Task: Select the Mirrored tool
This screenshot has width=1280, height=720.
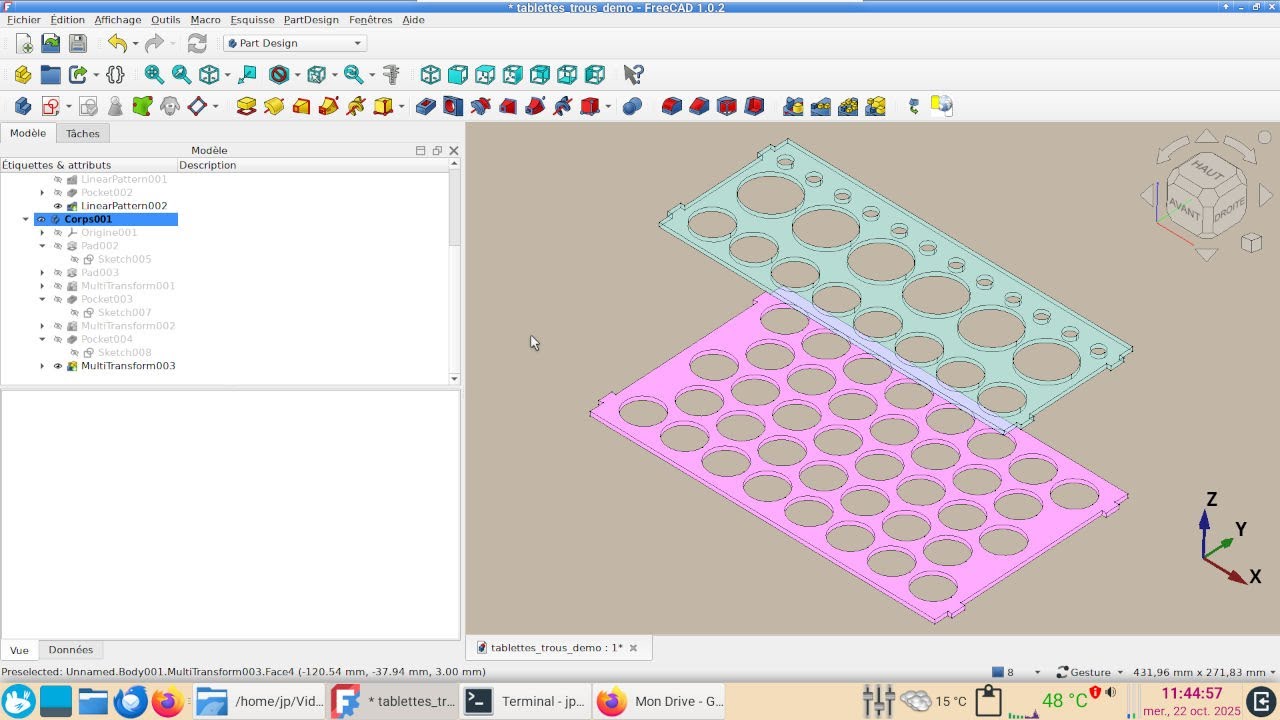Action: tap(794, 106)
